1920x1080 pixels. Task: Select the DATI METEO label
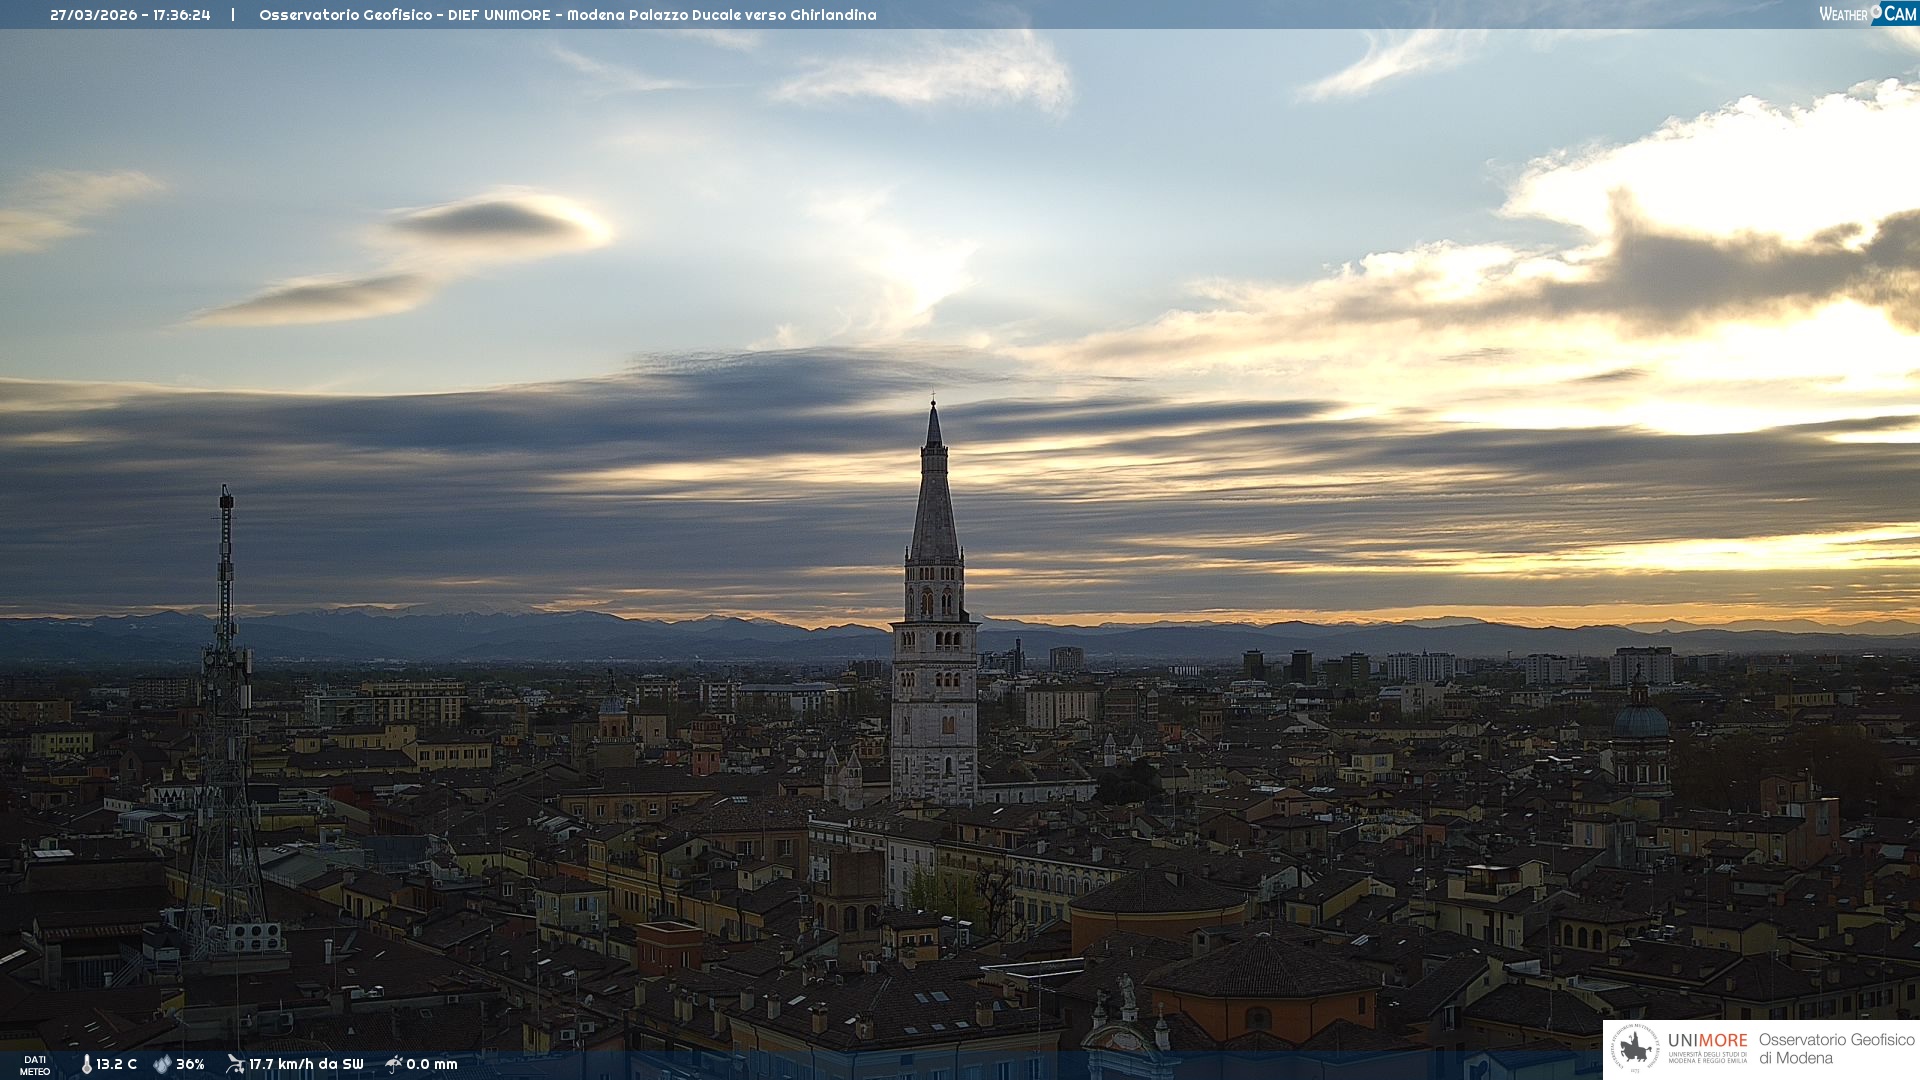click(x=35, y=1065)
